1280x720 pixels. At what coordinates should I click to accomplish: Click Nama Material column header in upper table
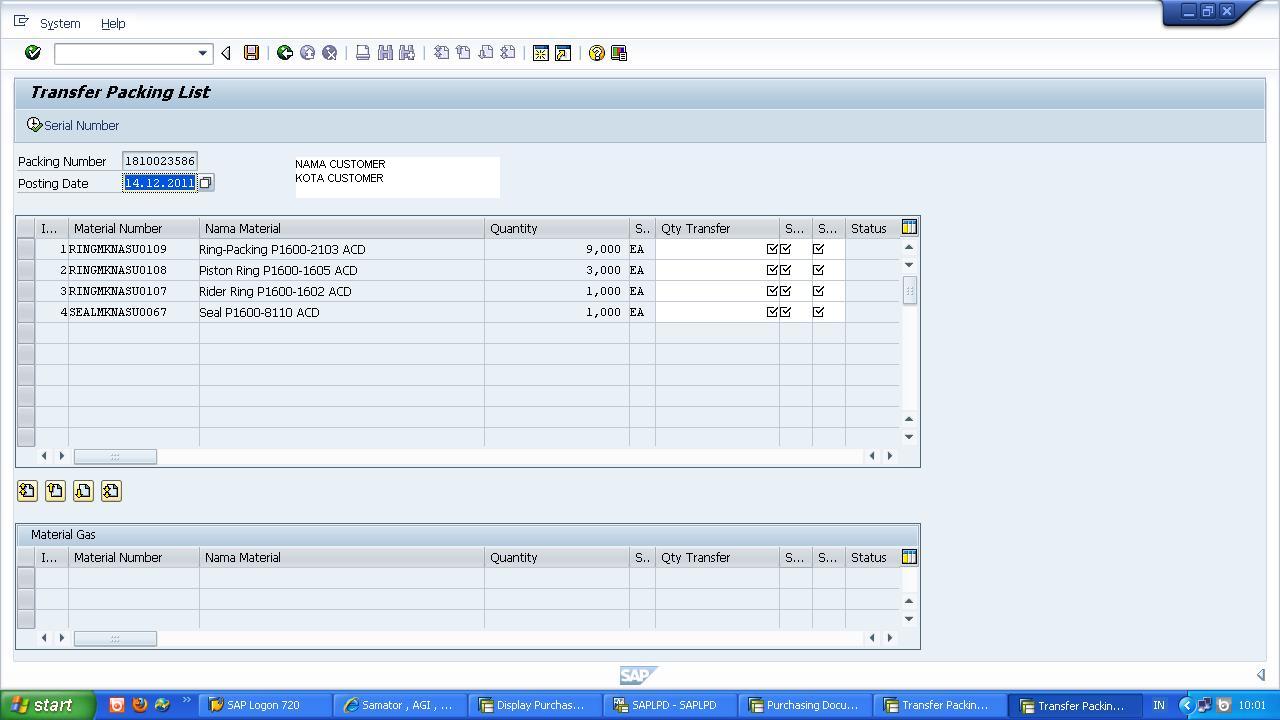tap(342, 228)
